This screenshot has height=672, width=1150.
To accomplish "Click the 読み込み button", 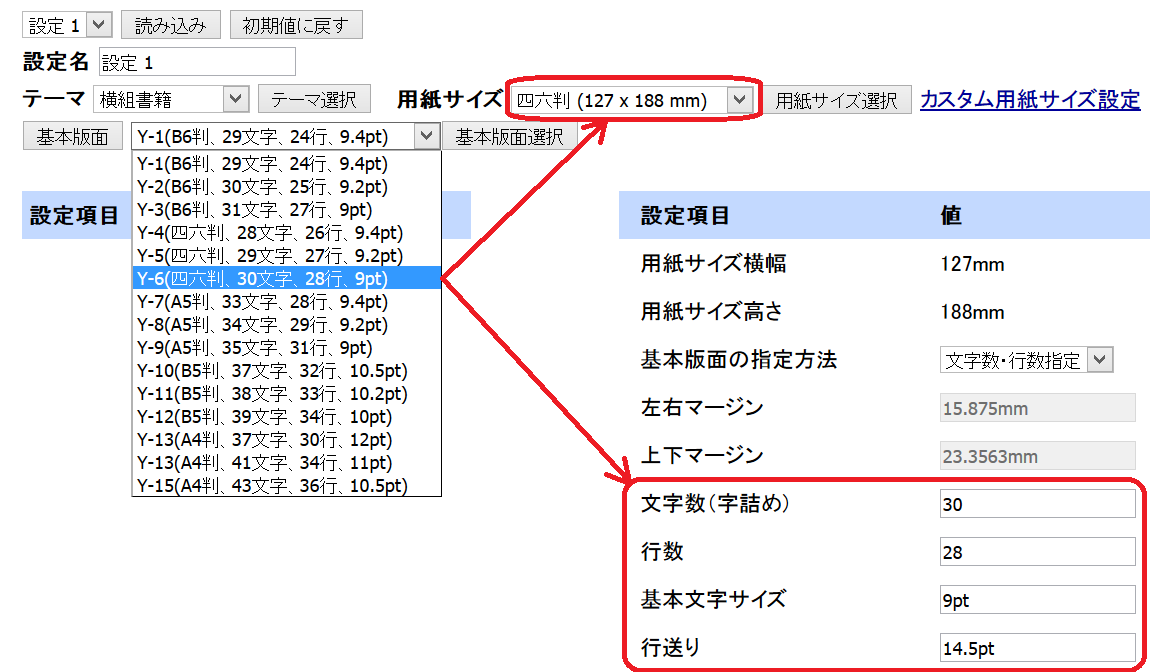I will [170, 25].
